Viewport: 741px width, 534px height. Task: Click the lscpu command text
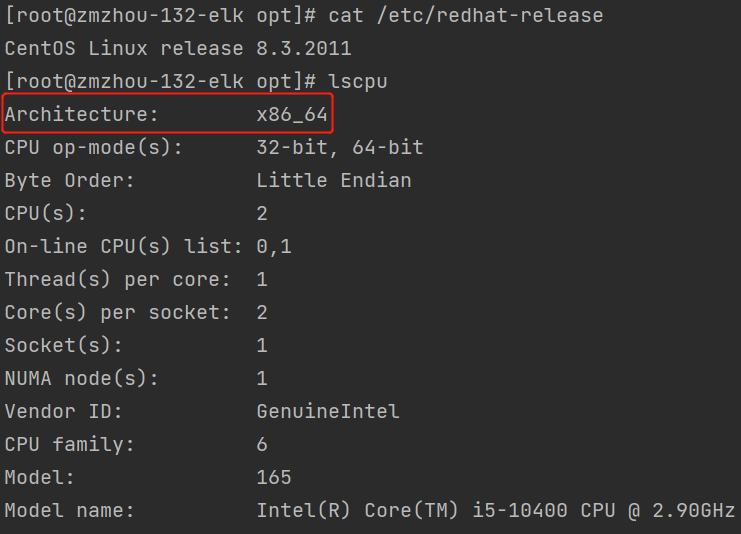(x=358, y=82)
